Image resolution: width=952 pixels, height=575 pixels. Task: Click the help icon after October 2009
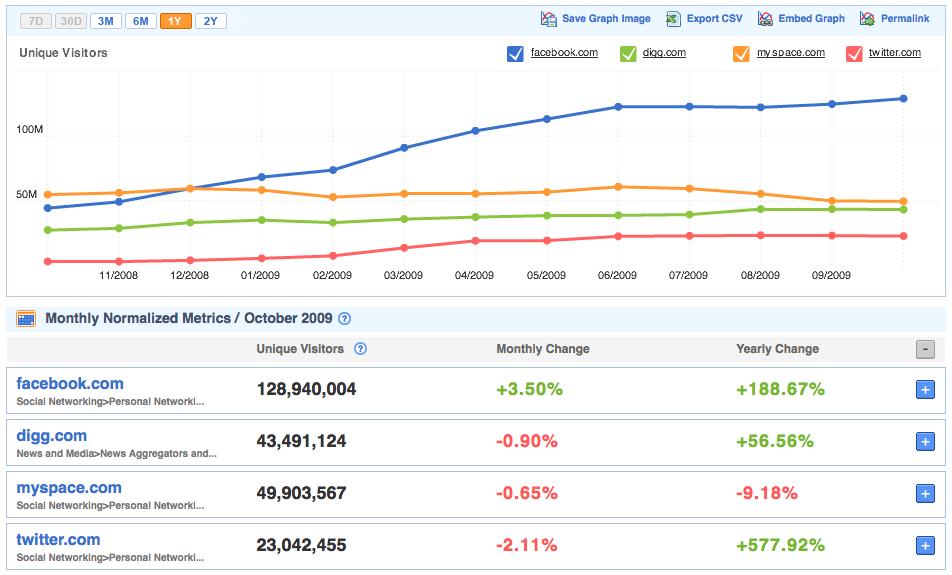pos(344,318)
